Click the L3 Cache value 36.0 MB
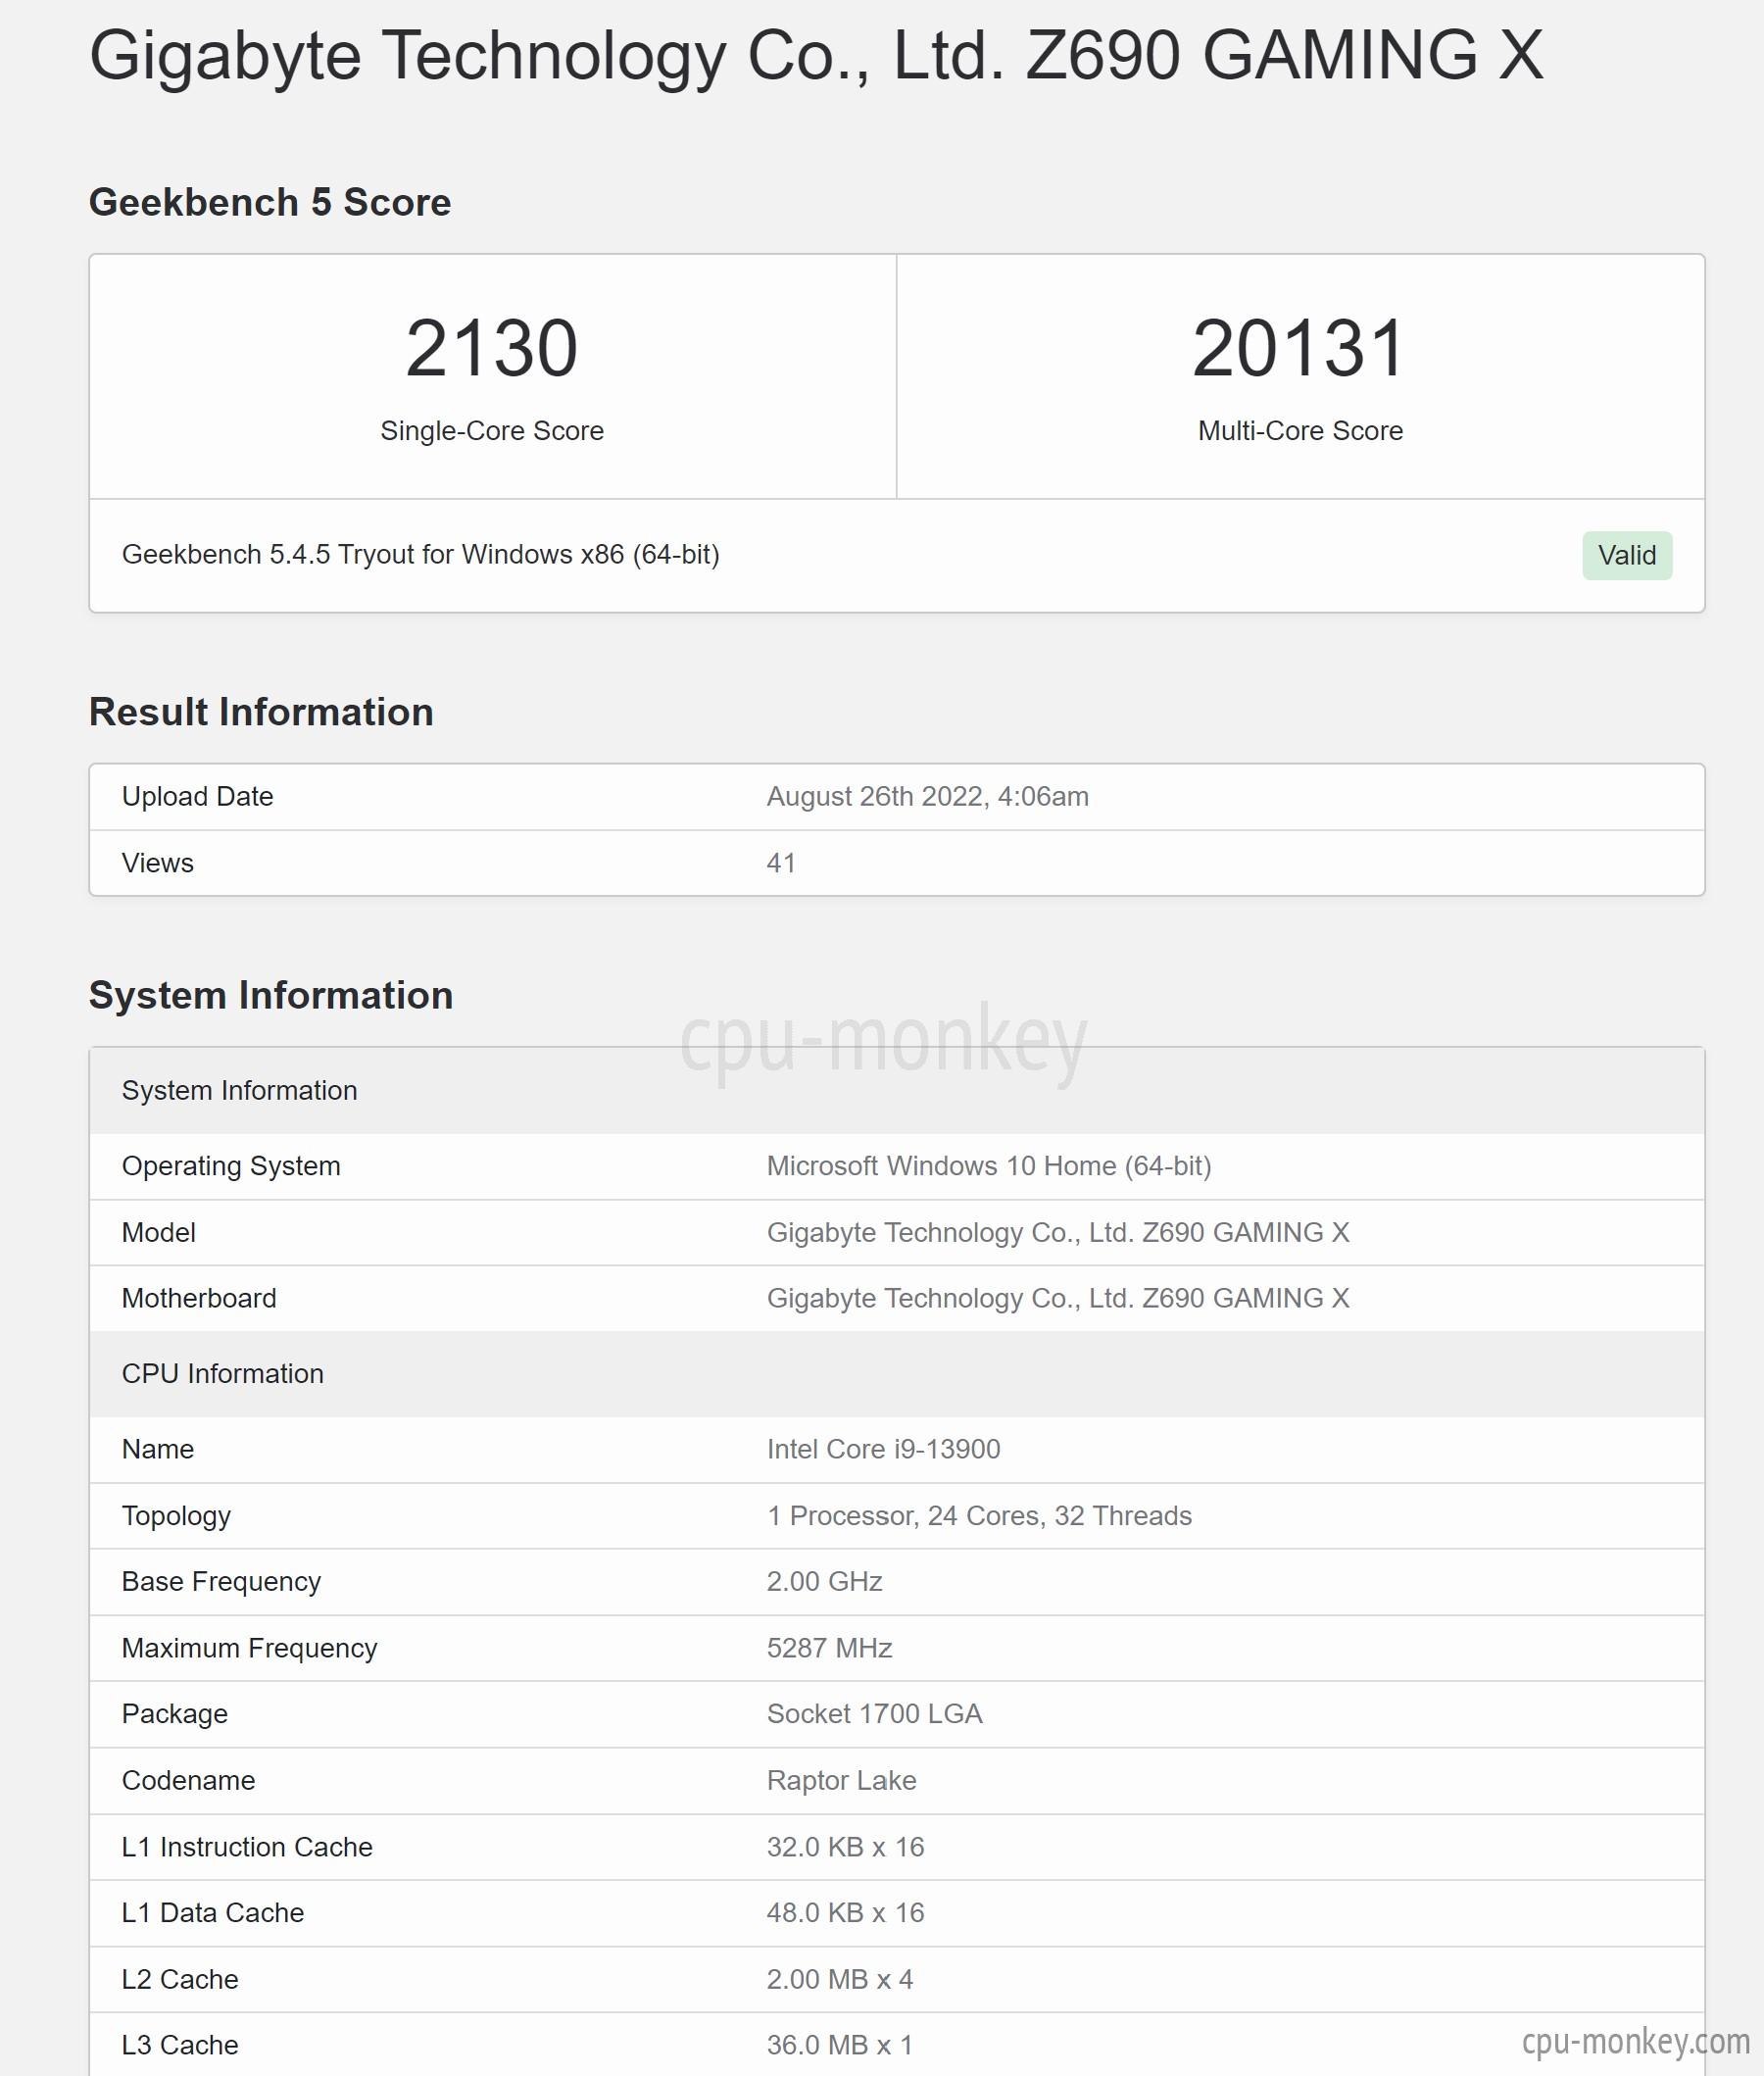The image size is (1764, 2076). click(x=839, y=2045)
